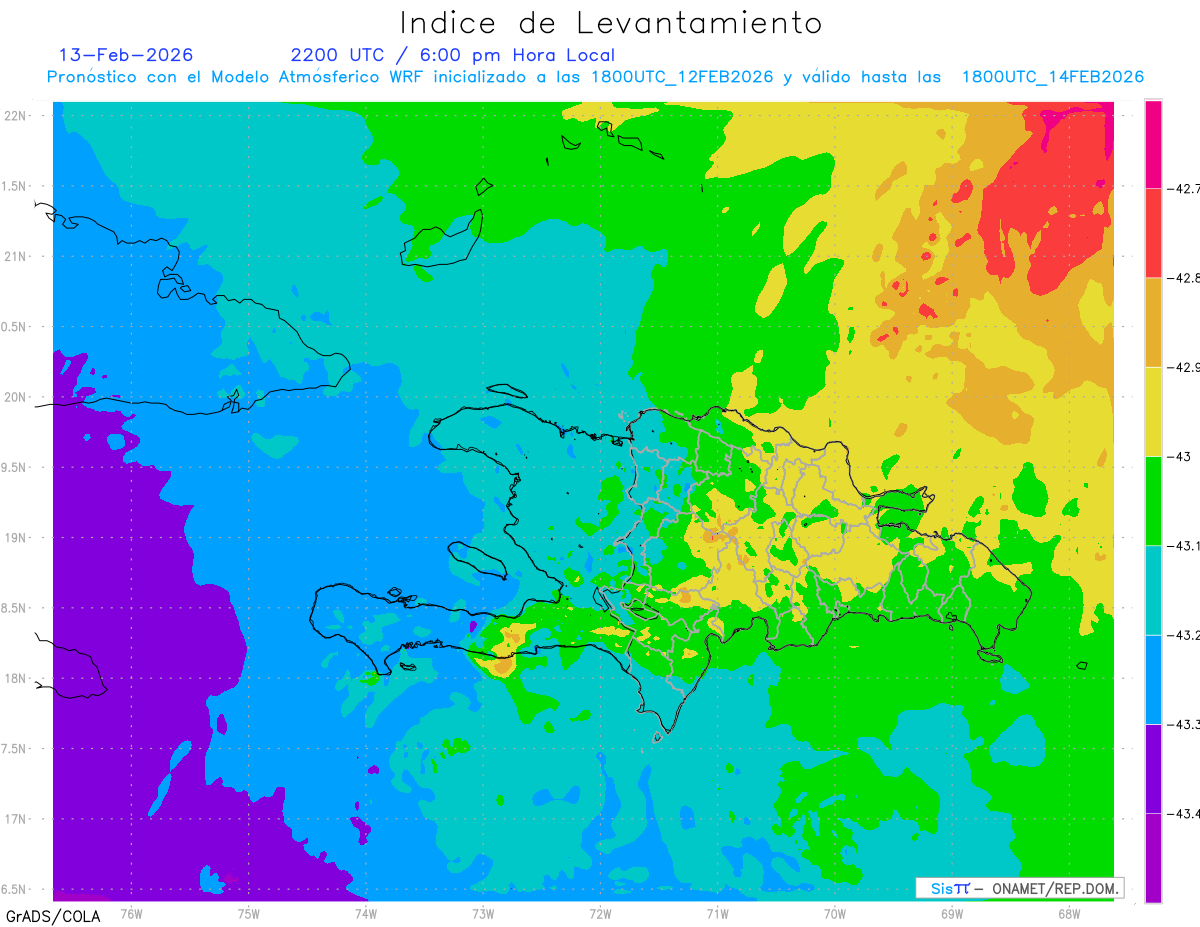Click the '8.5N' latitude label
Image resolution: width=1200 pixels, height=927 pixels.
tap(15, 608)
